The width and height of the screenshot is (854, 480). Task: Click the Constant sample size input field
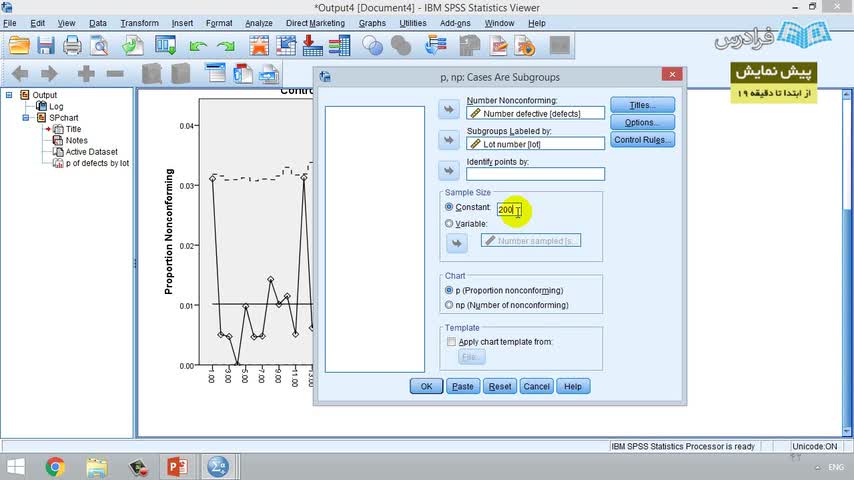pos(510,210)
